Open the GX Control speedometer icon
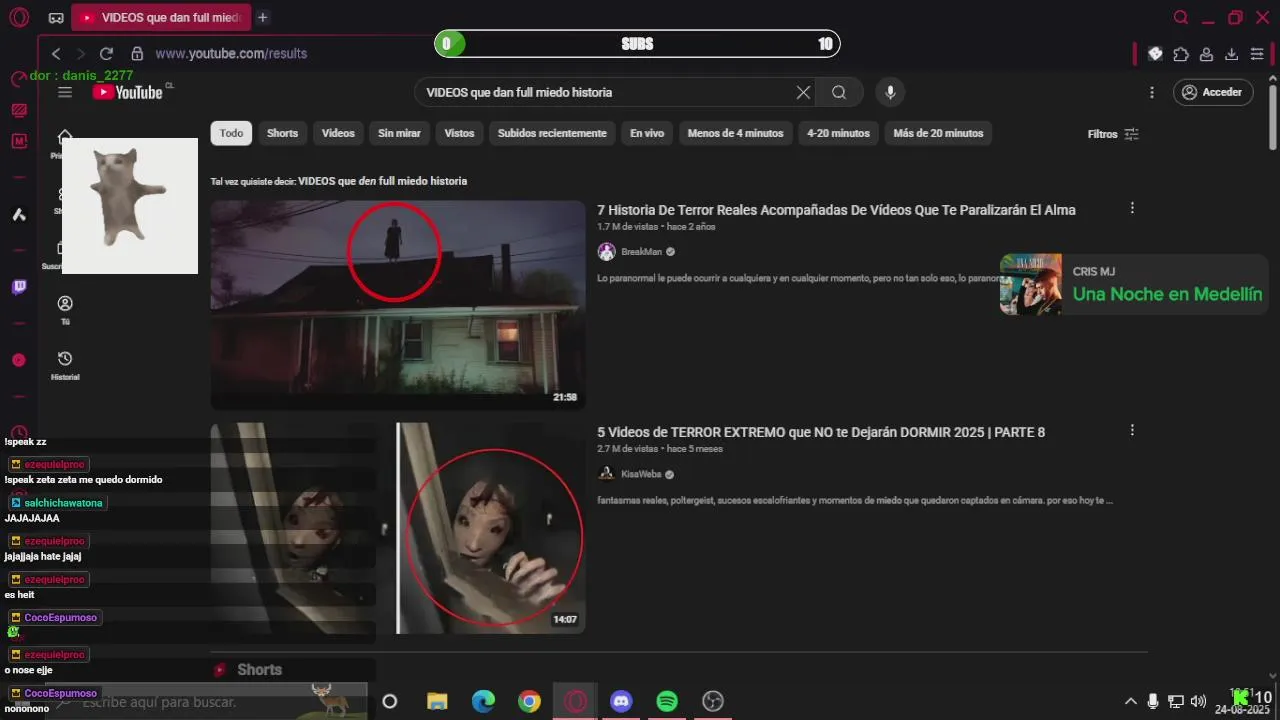Screen dimensions: 1280x720 click(x=19, y=79)
